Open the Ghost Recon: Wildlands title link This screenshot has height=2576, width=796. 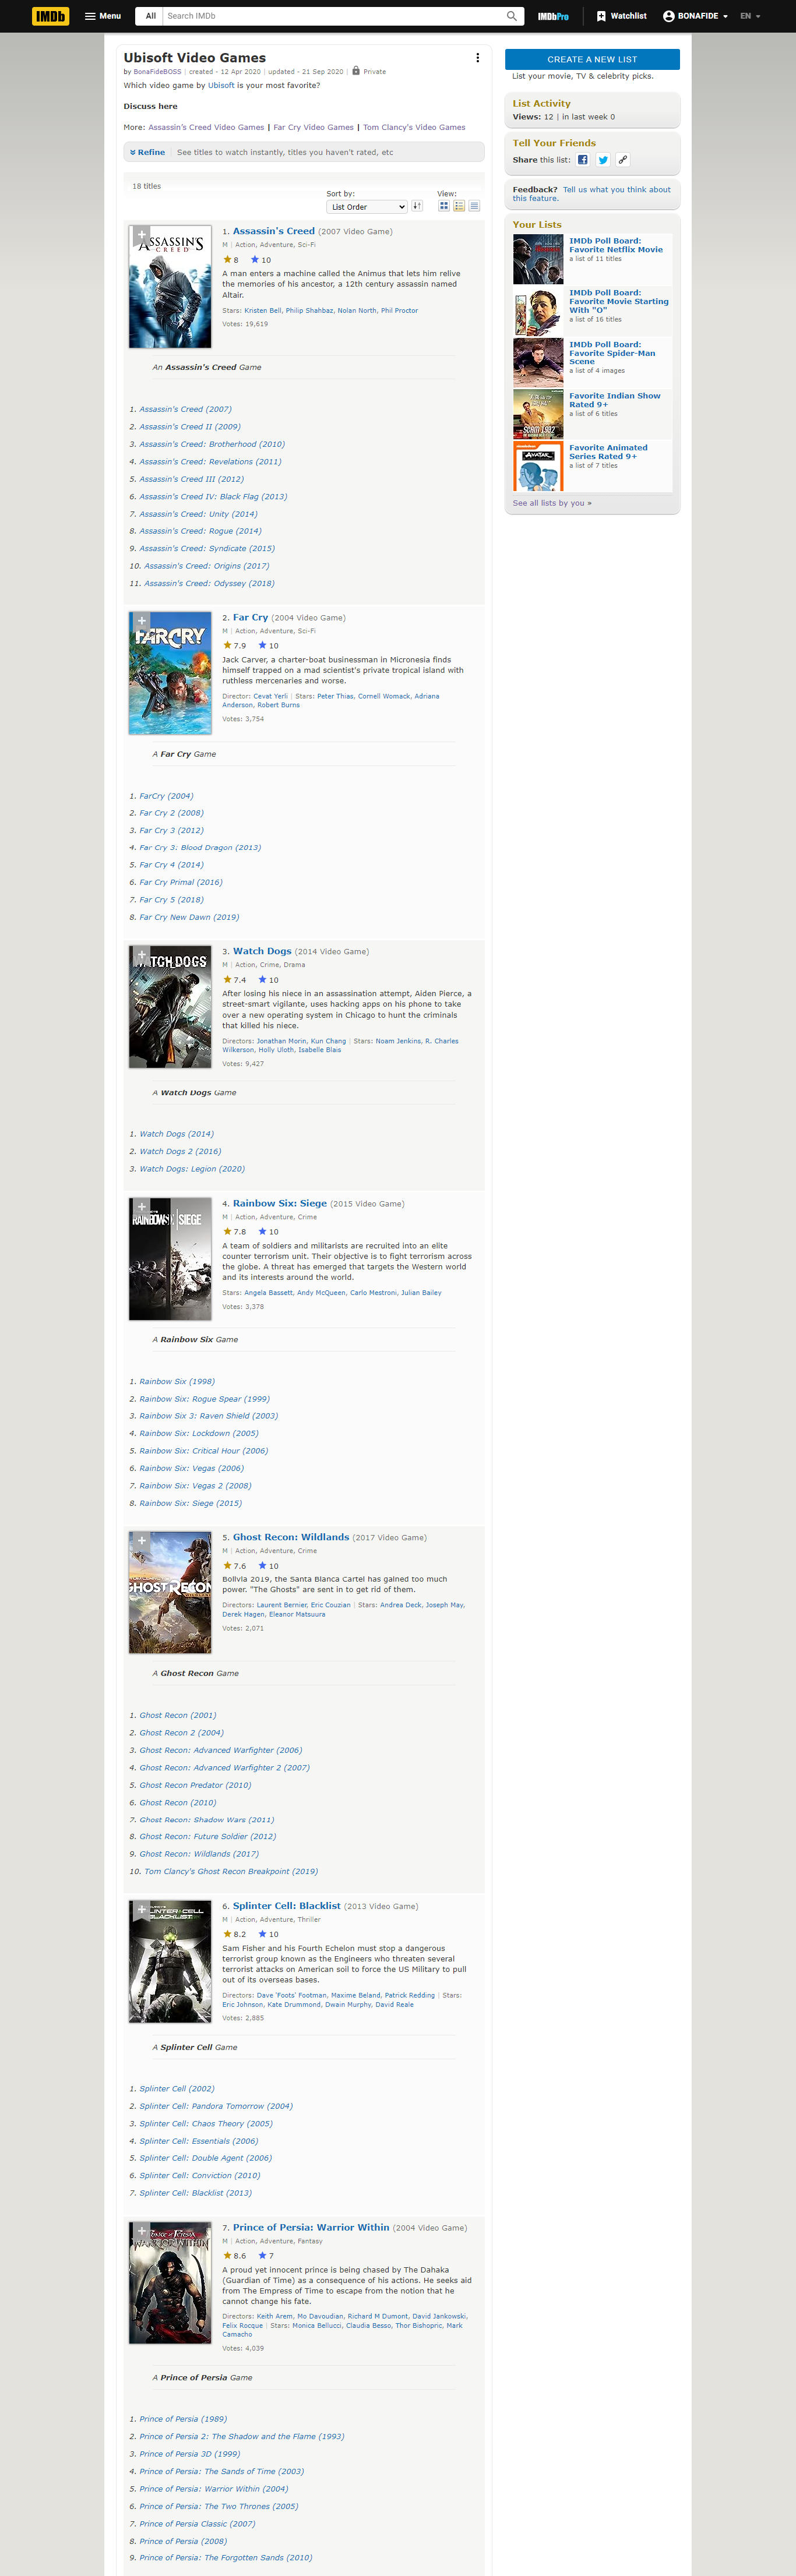(x=291, y=1537)
